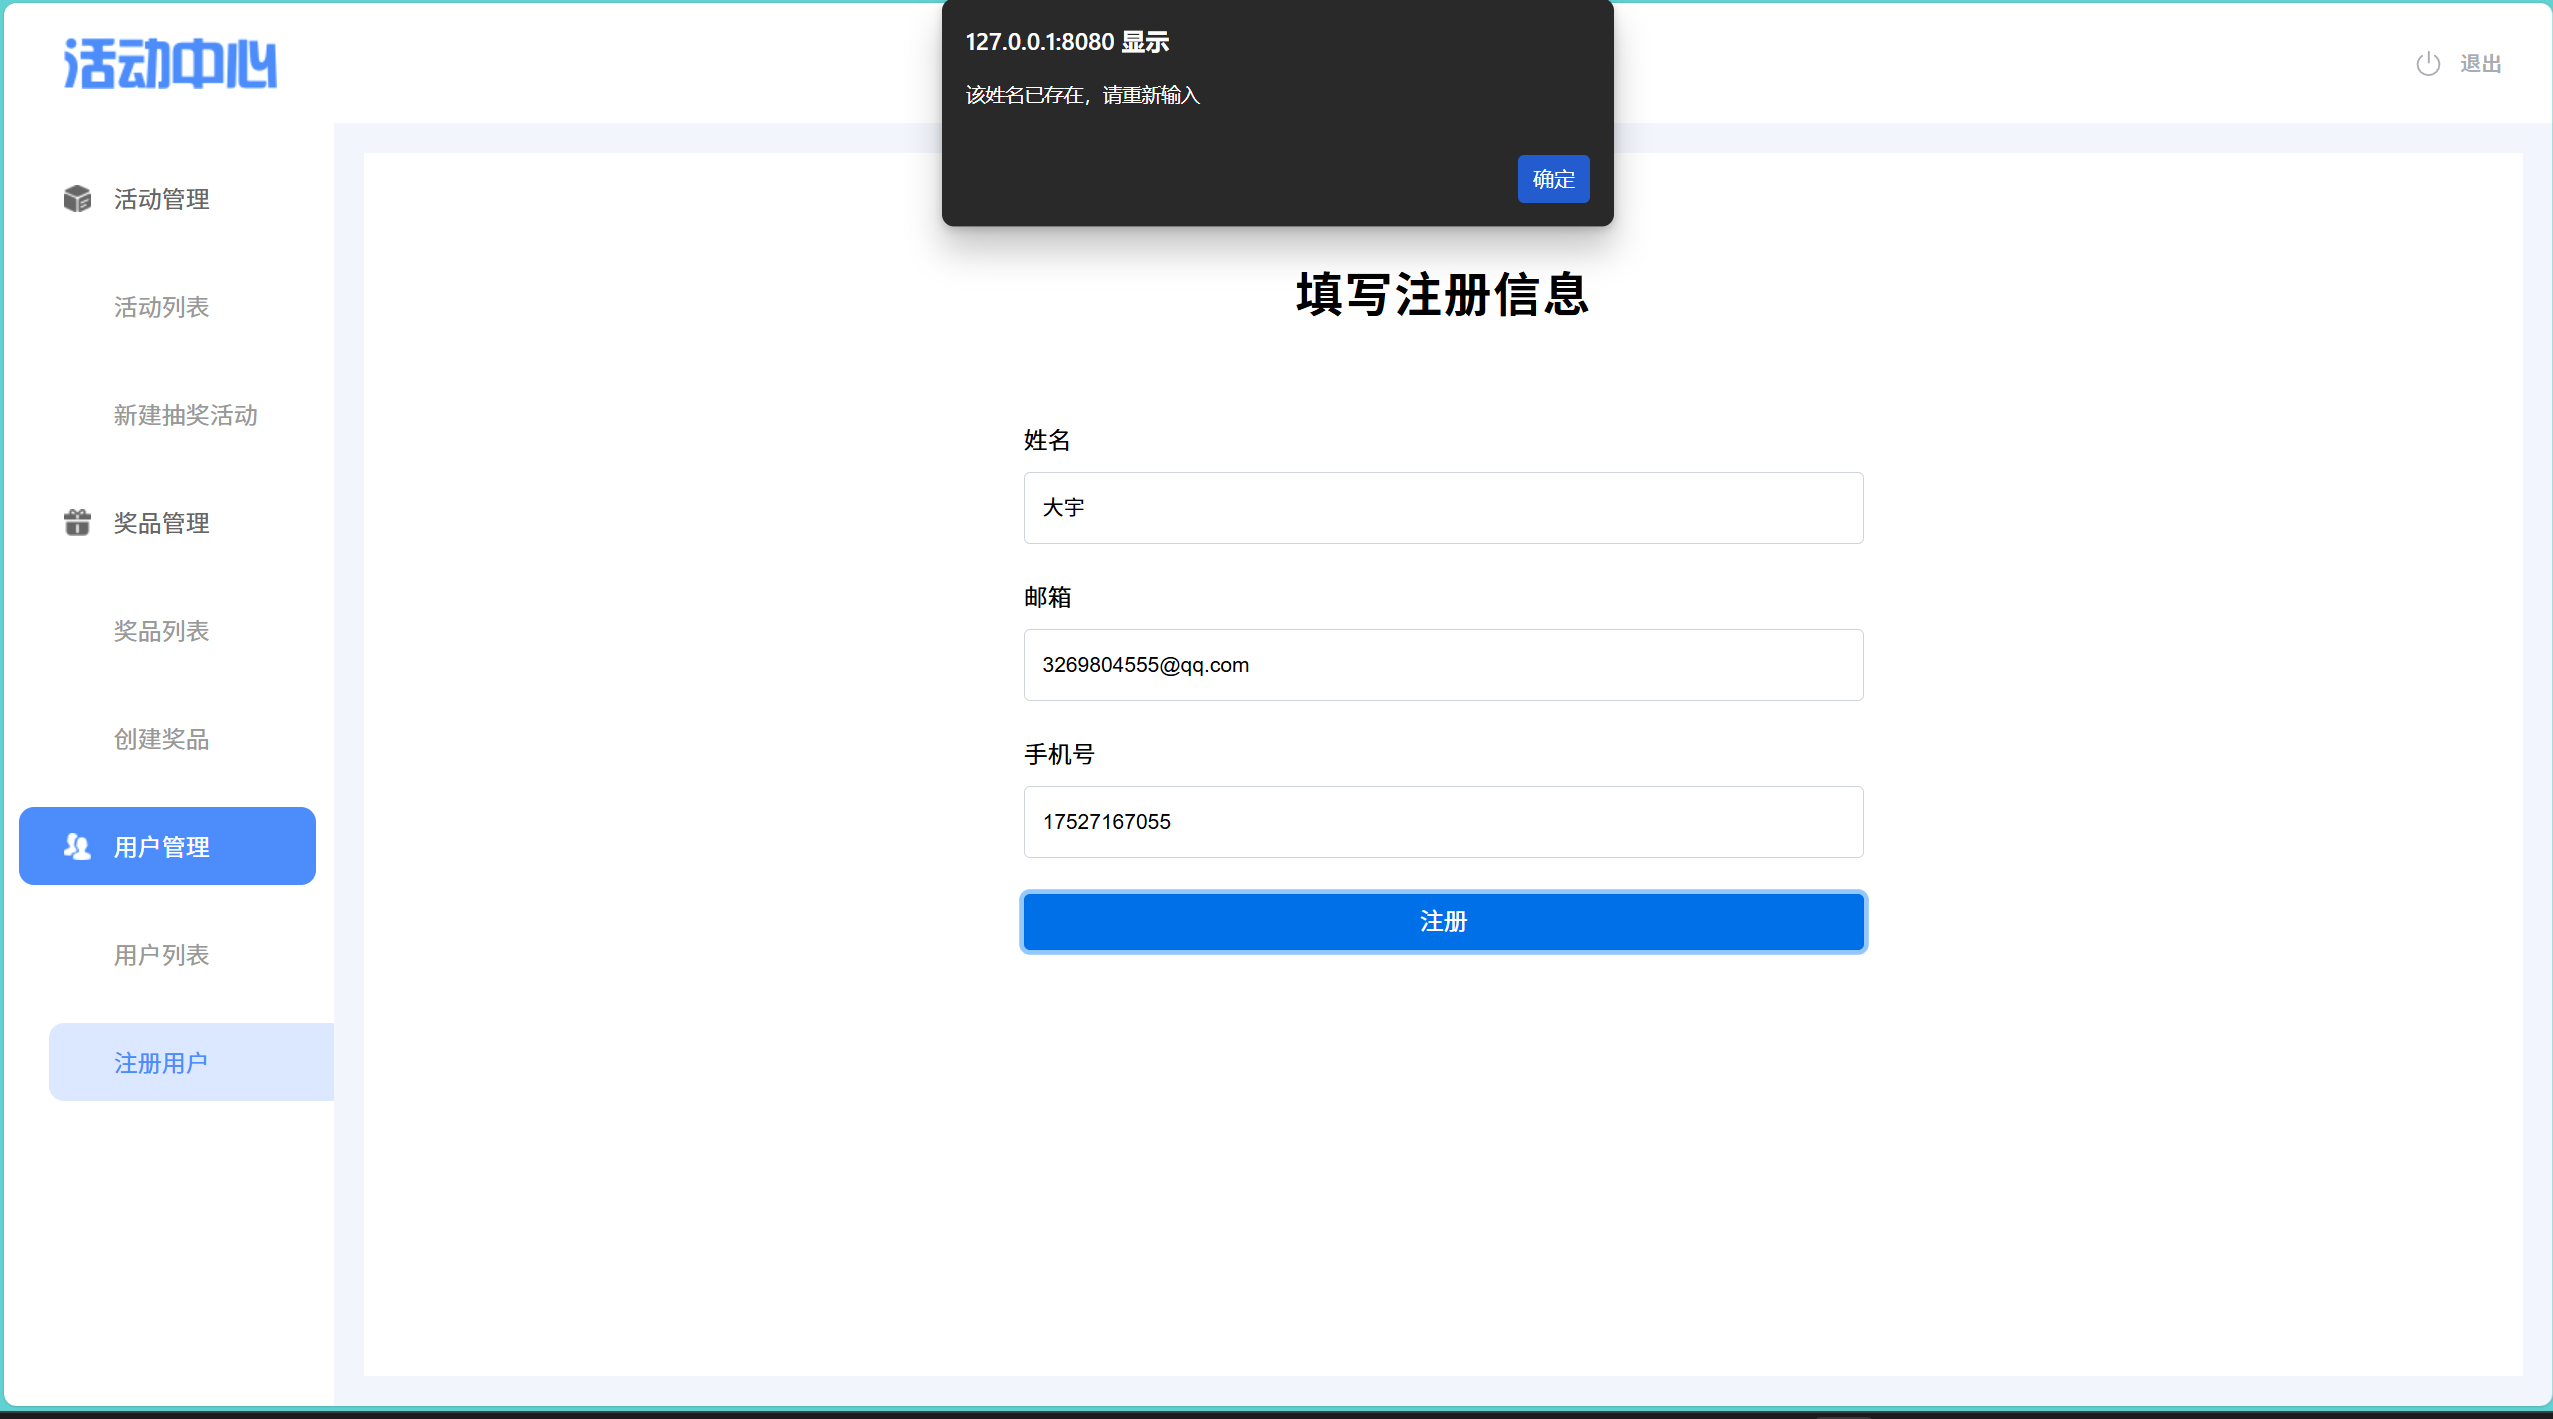2553x1419 pixels.
Task: Open 用户列表 in the sidebar
Action: tap(161, 955)
